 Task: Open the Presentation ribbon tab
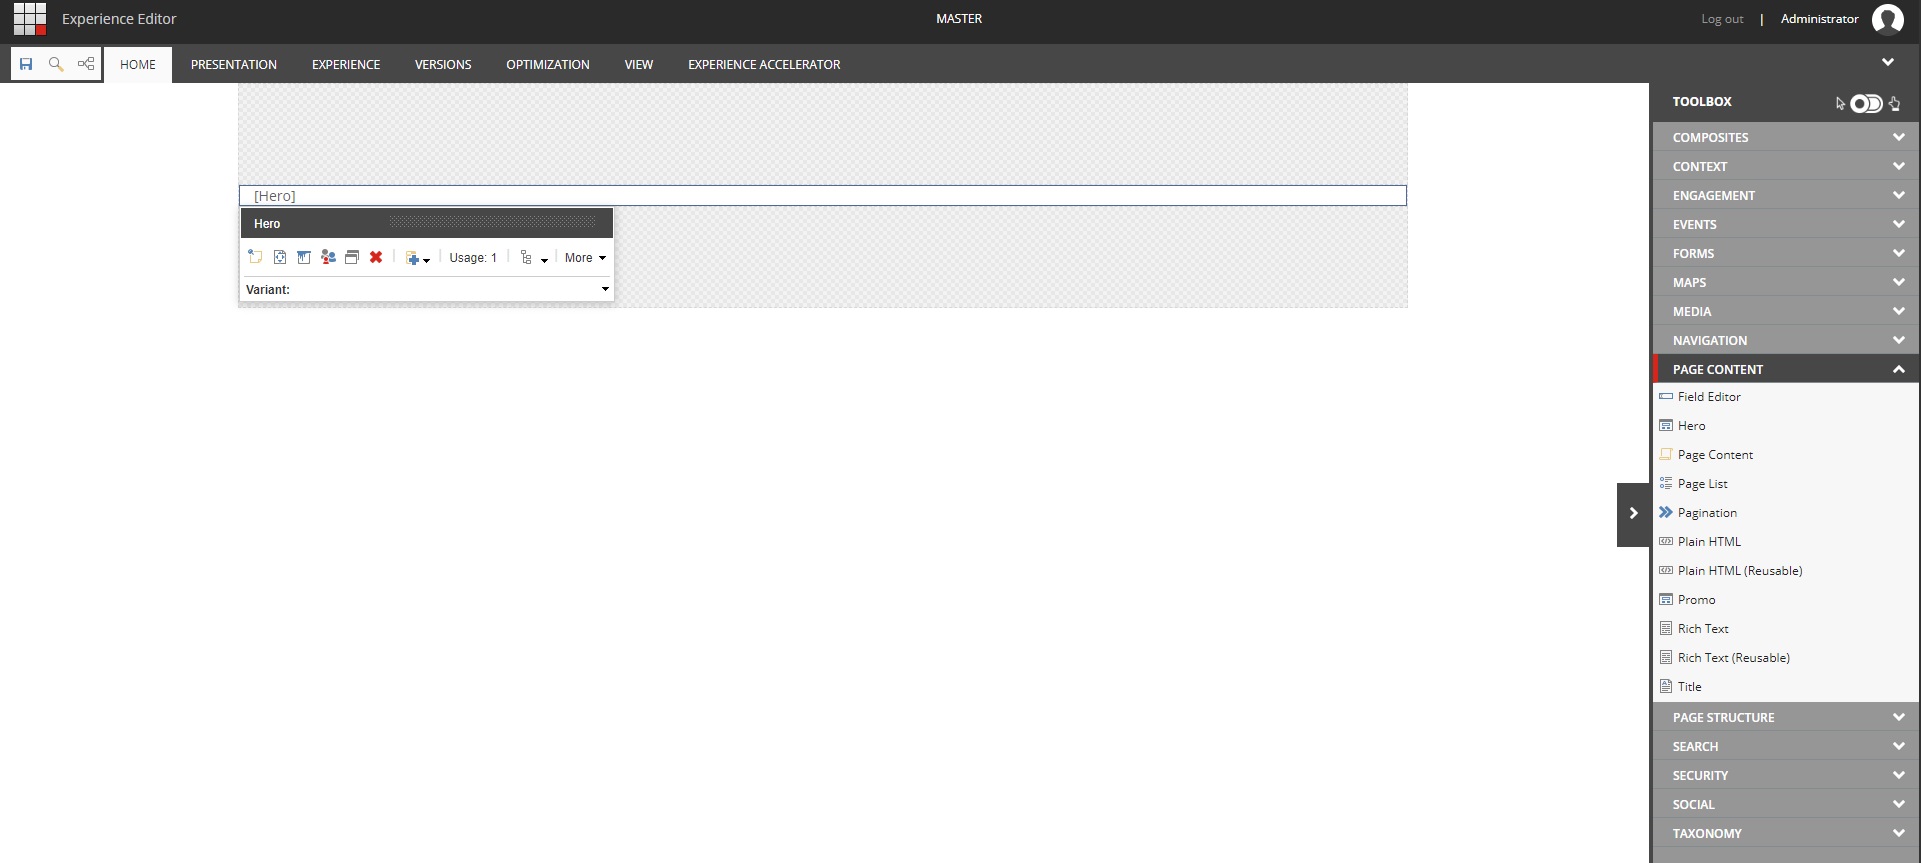tap(234, 65)
